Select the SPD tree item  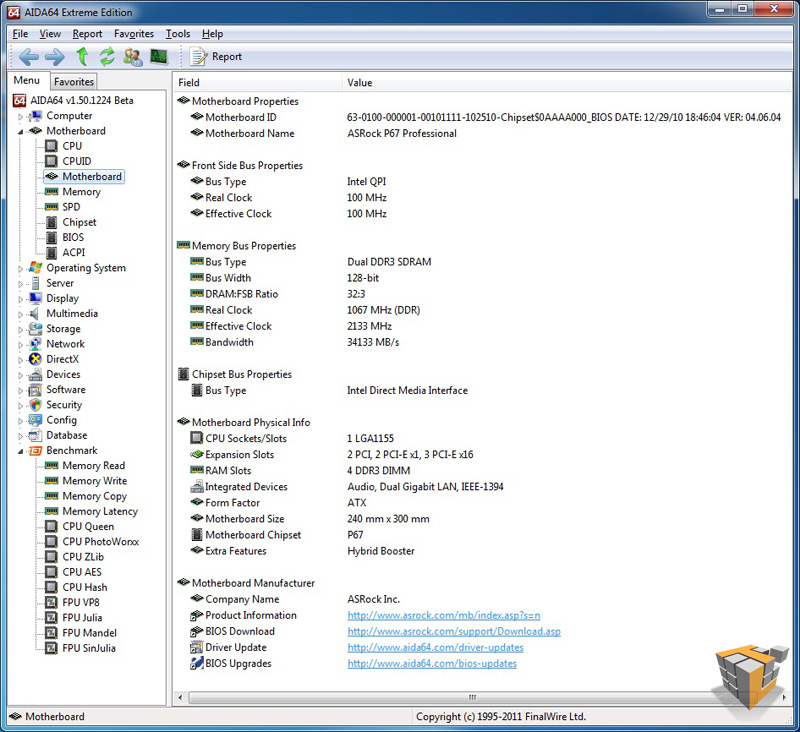pyautogui.click(x=71, y=207)
